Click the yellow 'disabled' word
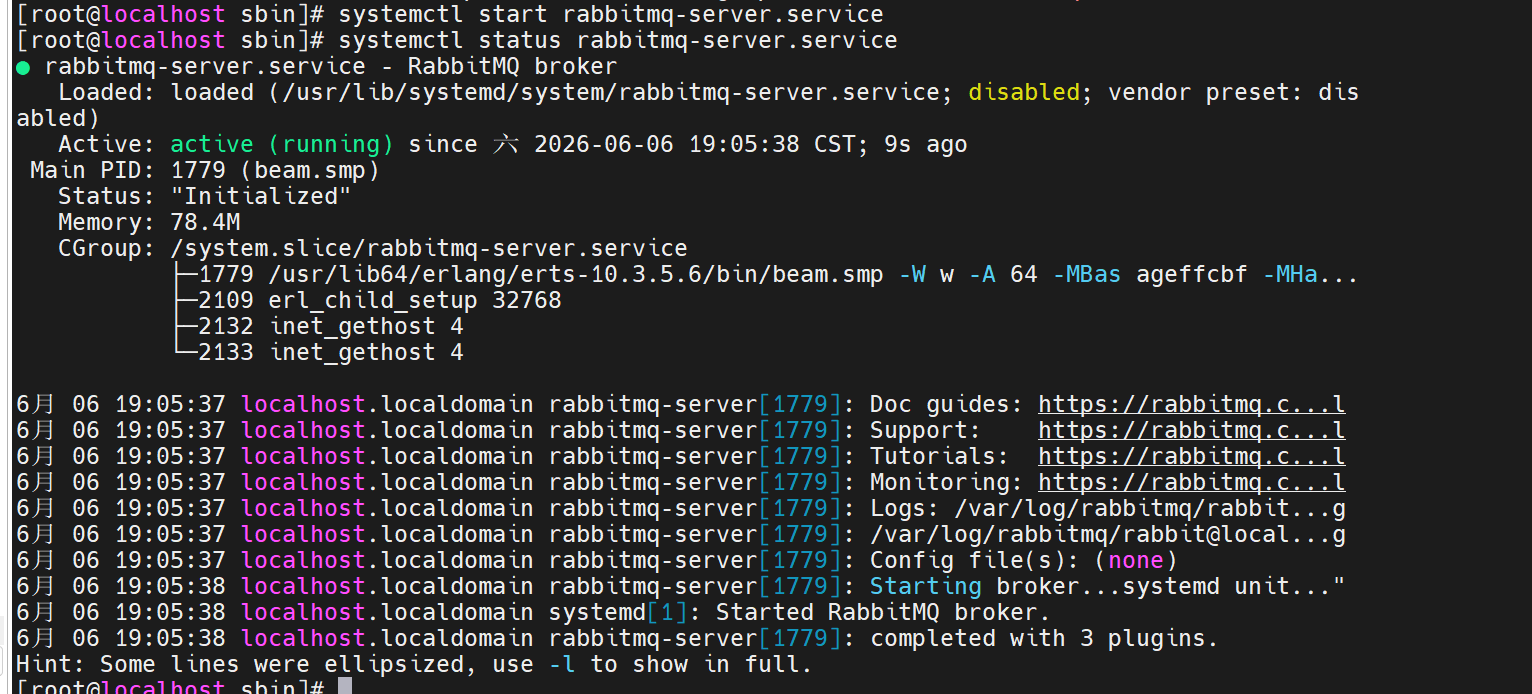 pyautogui.click(x=1024, y=93)
